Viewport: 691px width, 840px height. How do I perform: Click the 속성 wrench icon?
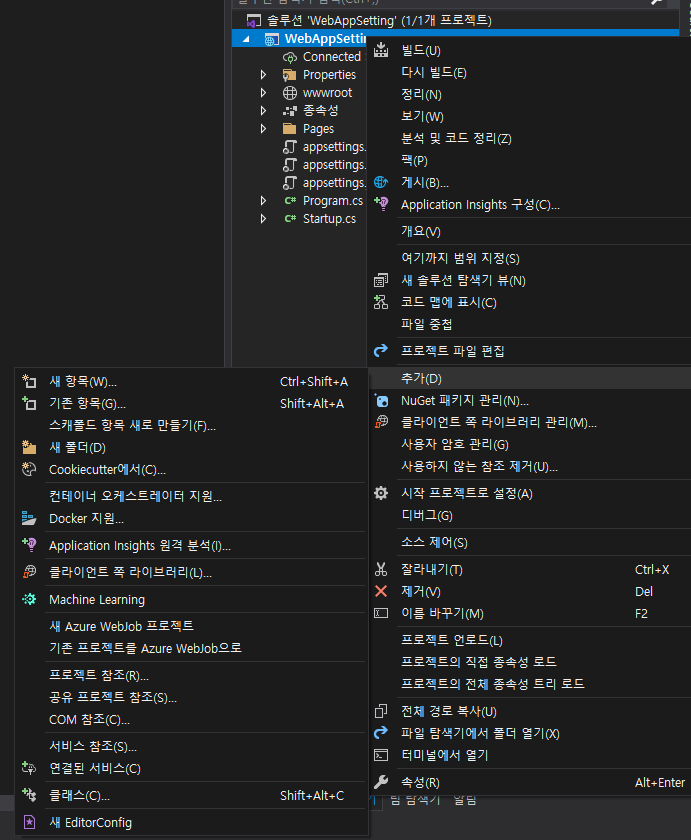click(381, 782)
